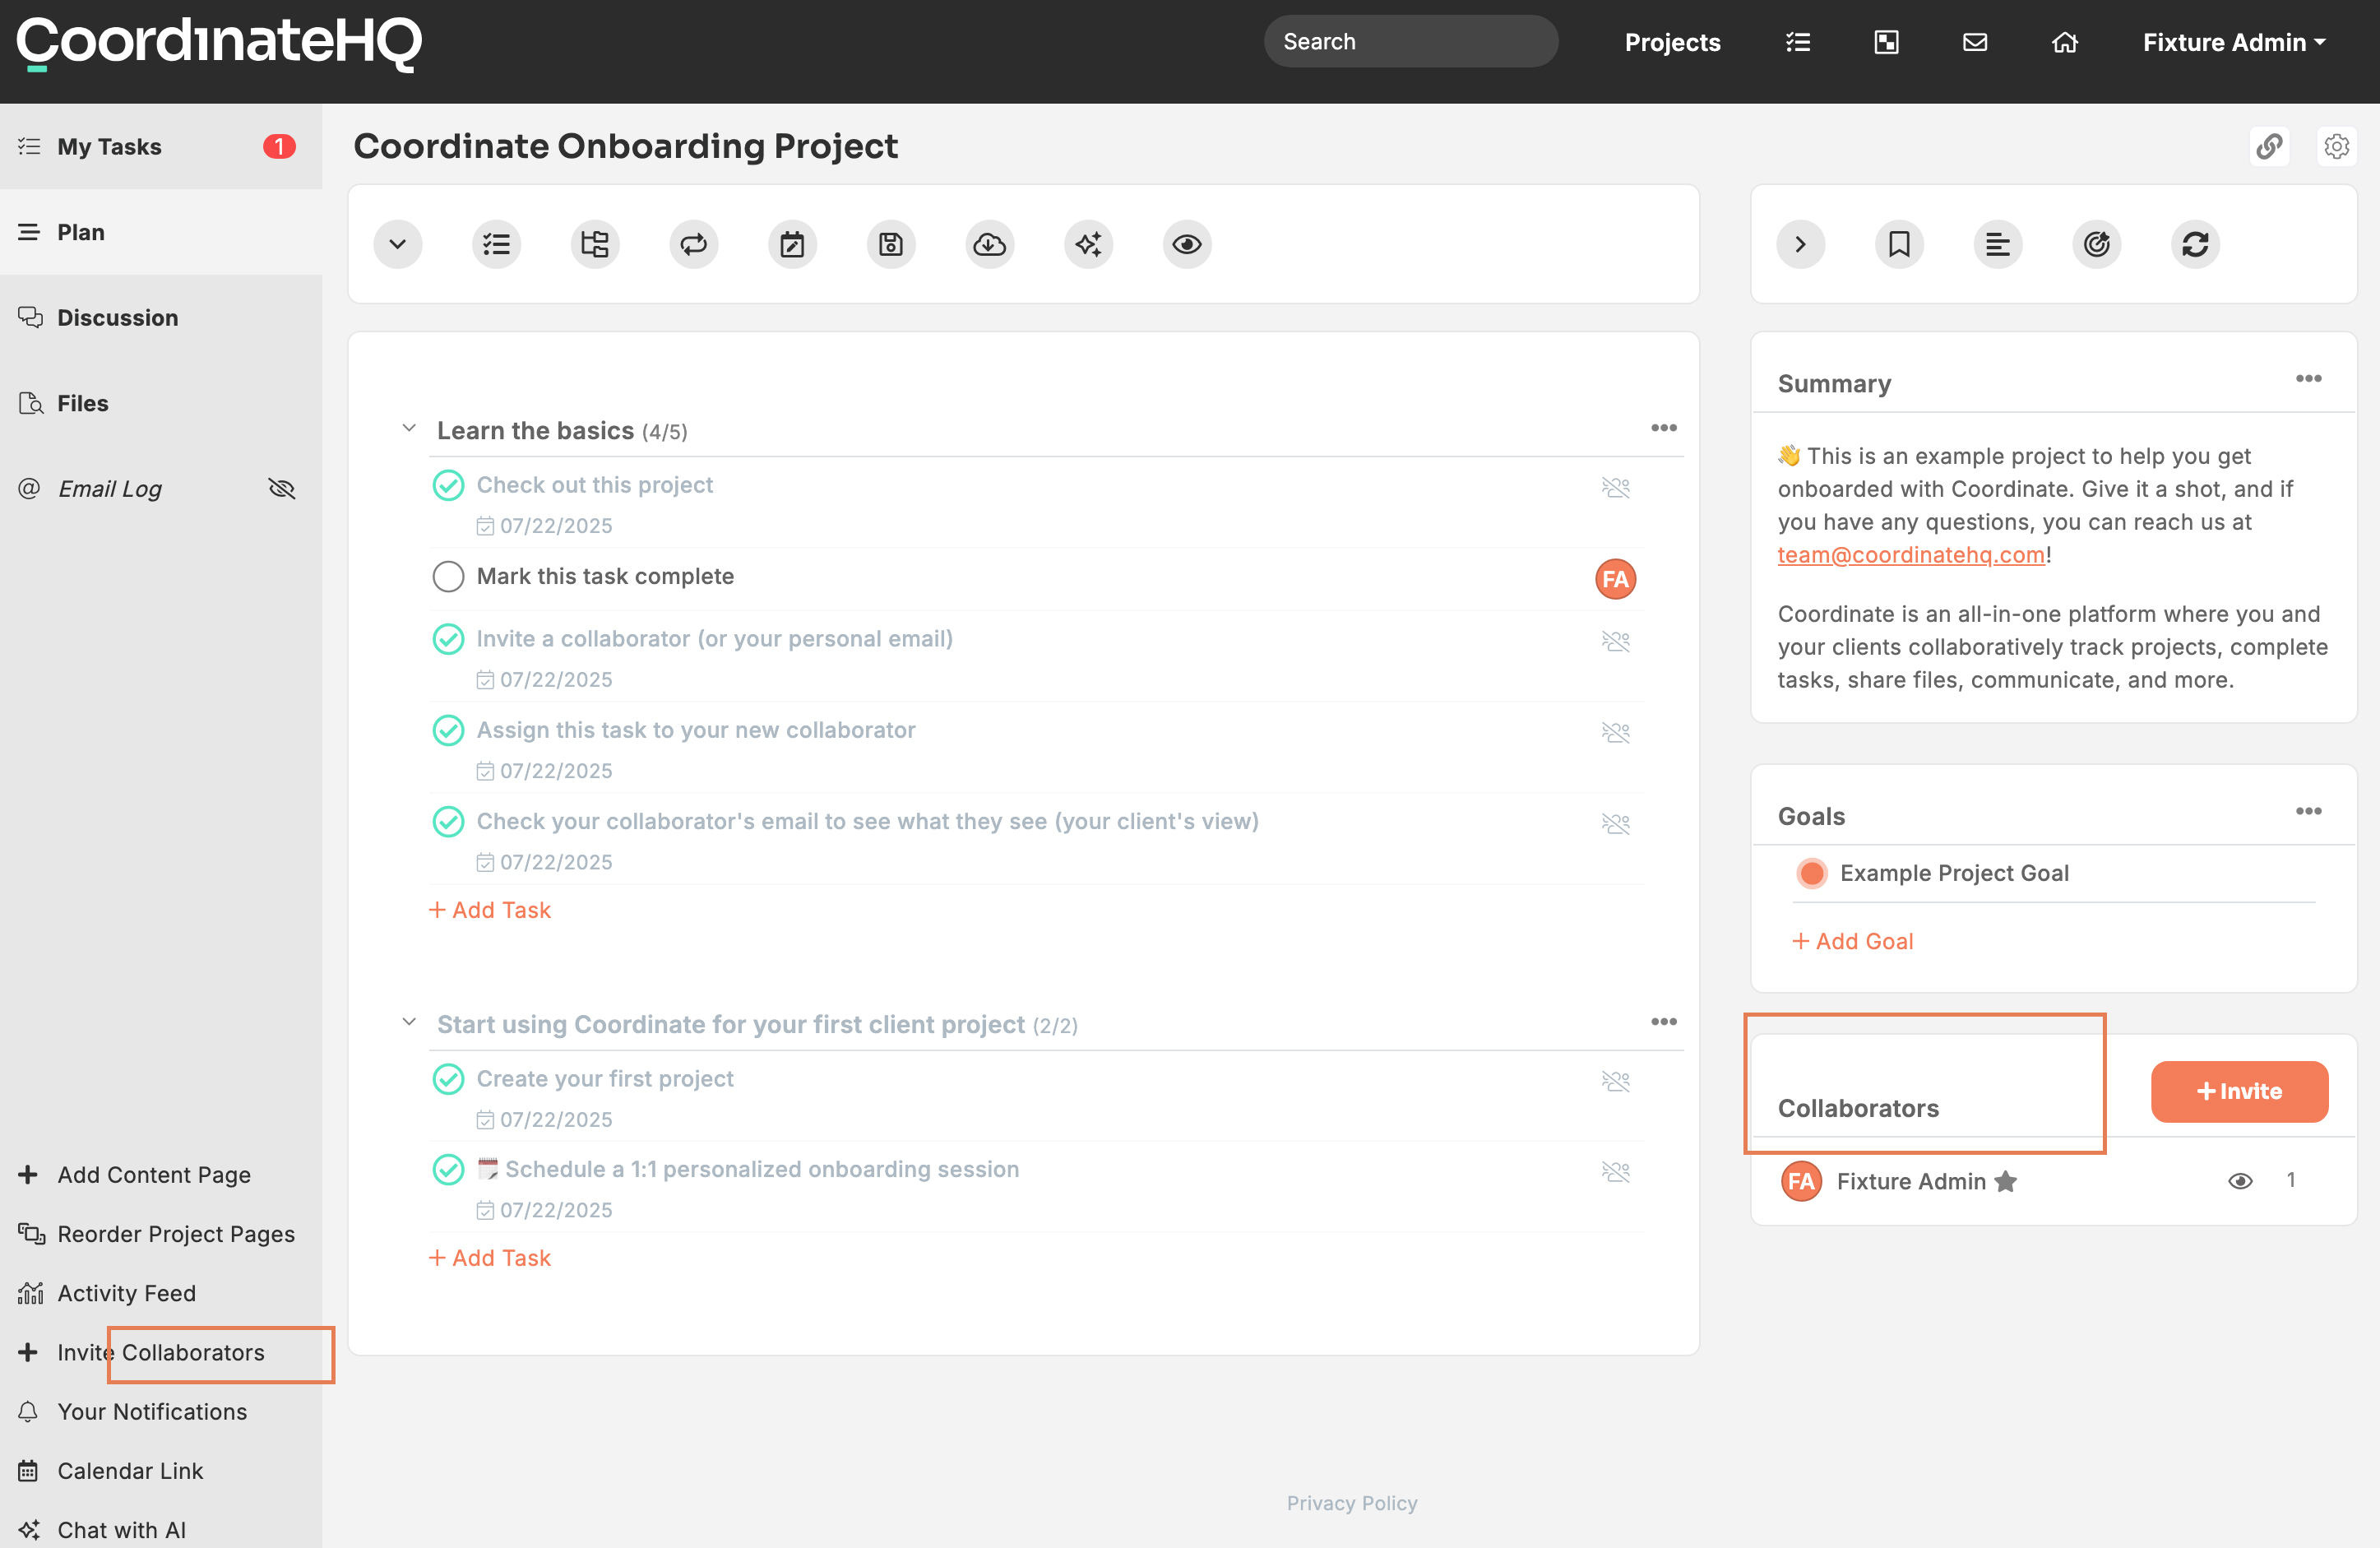Screen dimensions: 2380x1548
Task: Click the Fixture Admin avatar in Collaborators
Action: [x=1801, y=1181]
